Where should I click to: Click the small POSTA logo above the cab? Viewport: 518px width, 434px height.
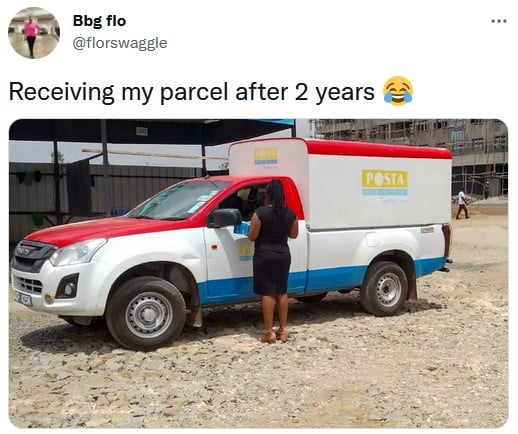point(266,155)
